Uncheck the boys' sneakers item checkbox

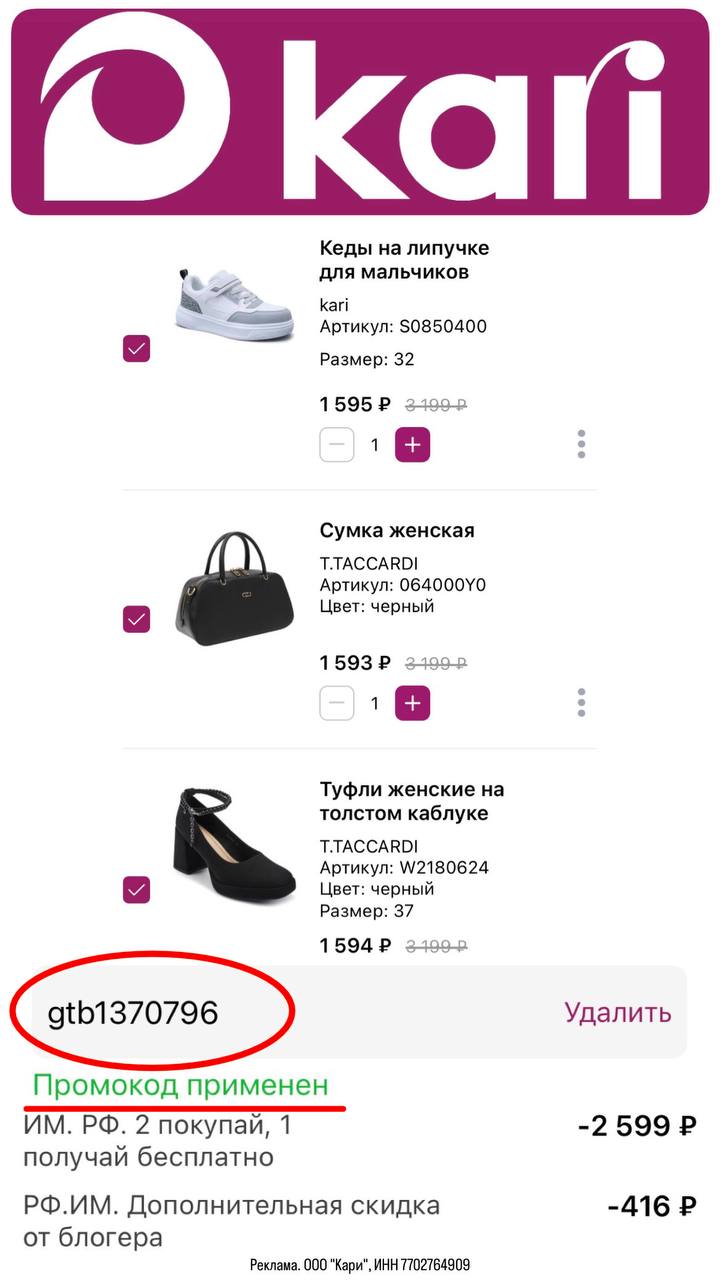pyautogui.click(x=136, y=349)
